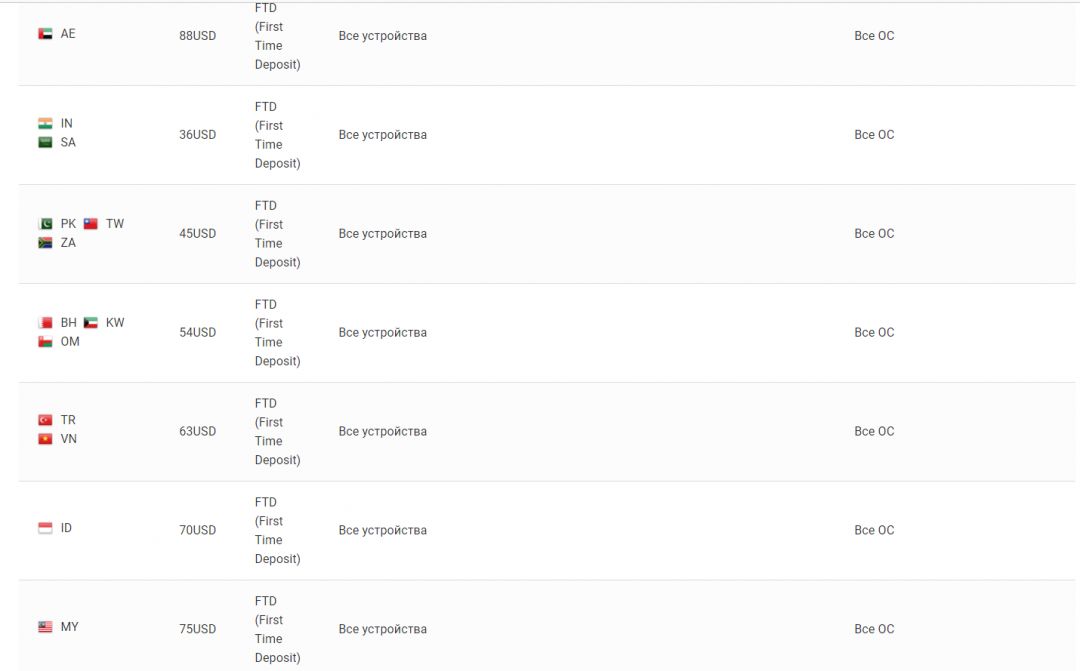The image size is (1080, 671).
Task: Select the Turkey TR flag icon
Action: click(45, 420)
